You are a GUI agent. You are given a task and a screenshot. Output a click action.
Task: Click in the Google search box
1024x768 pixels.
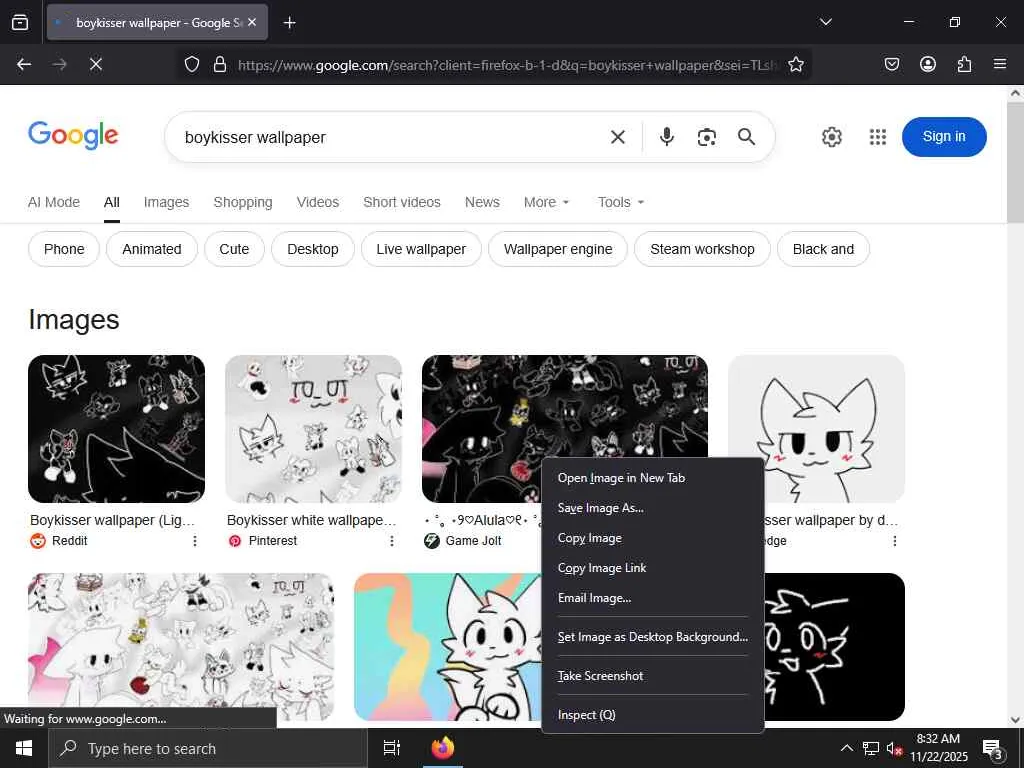click(x=392, y=137)
